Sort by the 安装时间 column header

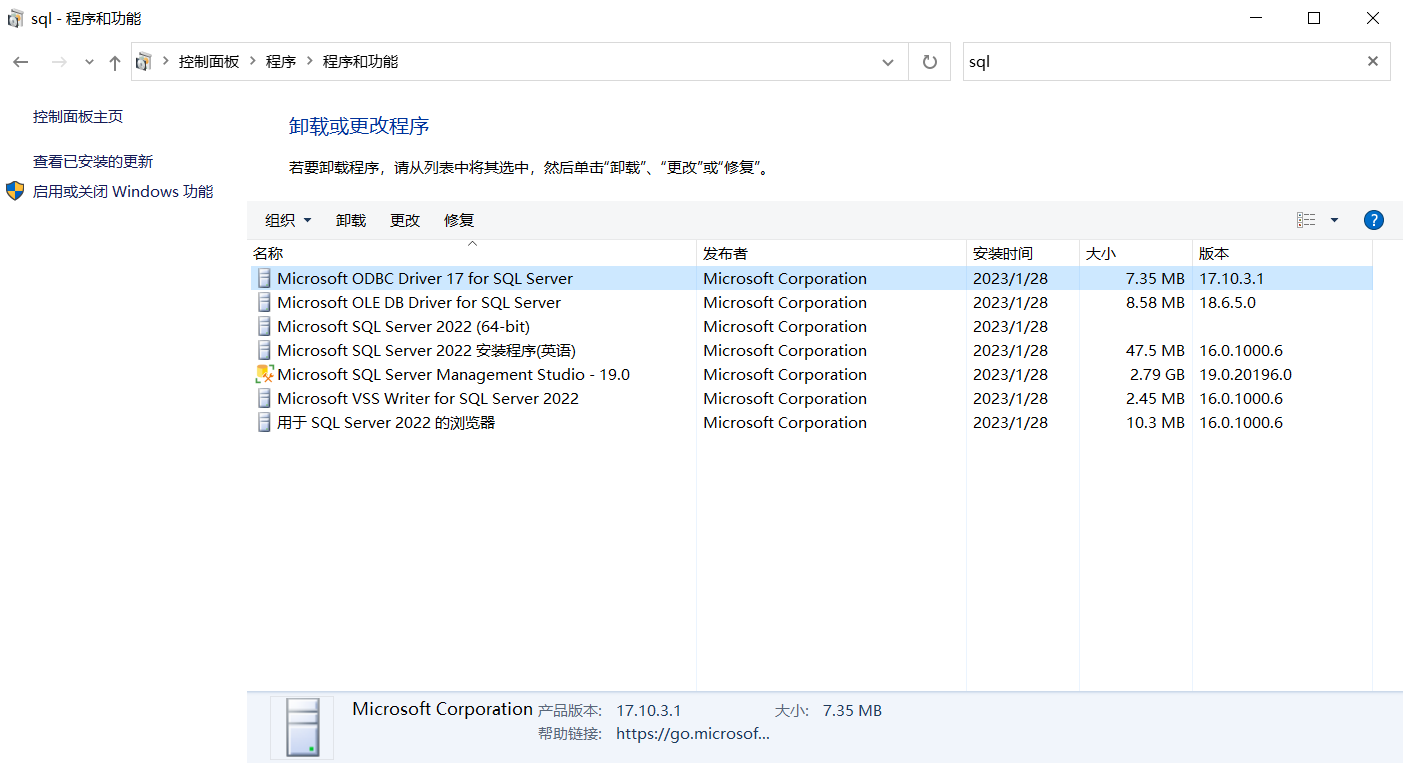(1023, 254)
